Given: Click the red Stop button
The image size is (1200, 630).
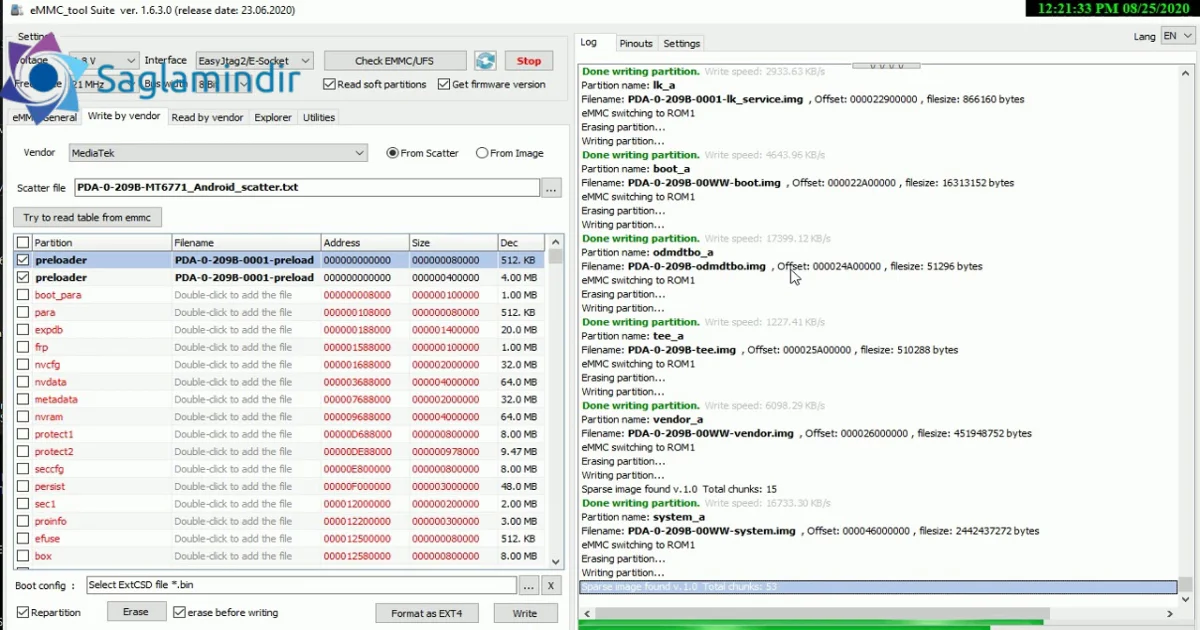Looking at the screenshot, I should click(x=529, y=61).
